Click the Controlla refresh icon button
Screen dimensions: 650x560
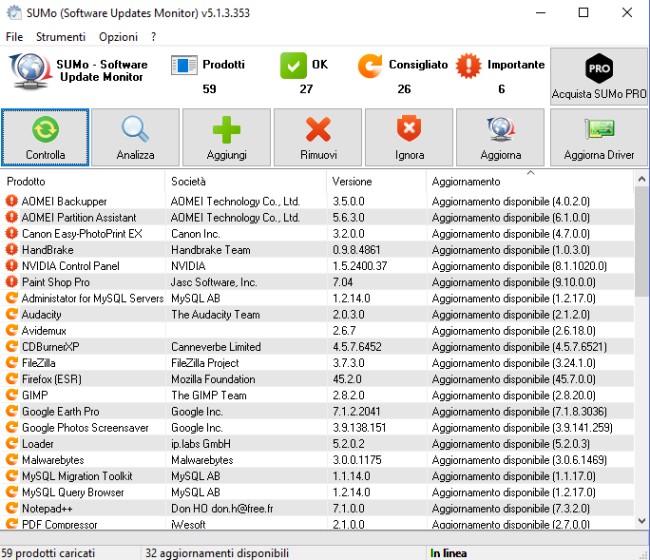tap(45, 137)
